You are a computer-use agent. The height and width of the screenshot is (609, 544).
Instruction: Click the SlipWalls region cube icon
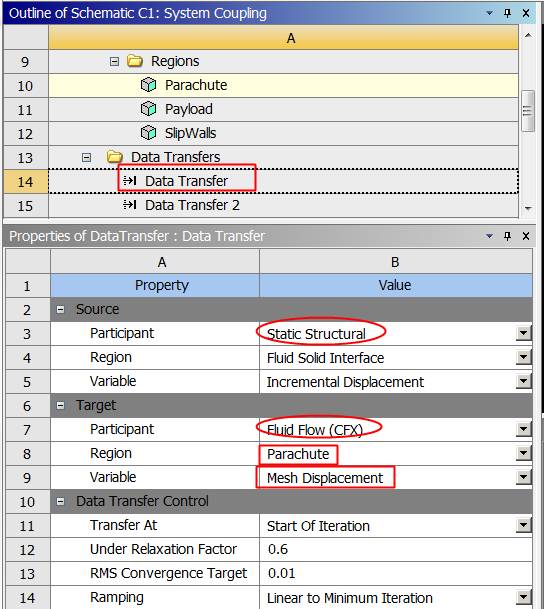148,133
